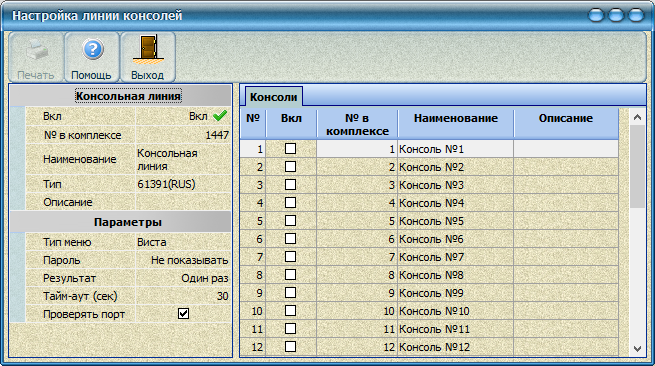The image size is (655, 366).
Task: Click the Консоль №9 name cell
Action: pos(456,292)
